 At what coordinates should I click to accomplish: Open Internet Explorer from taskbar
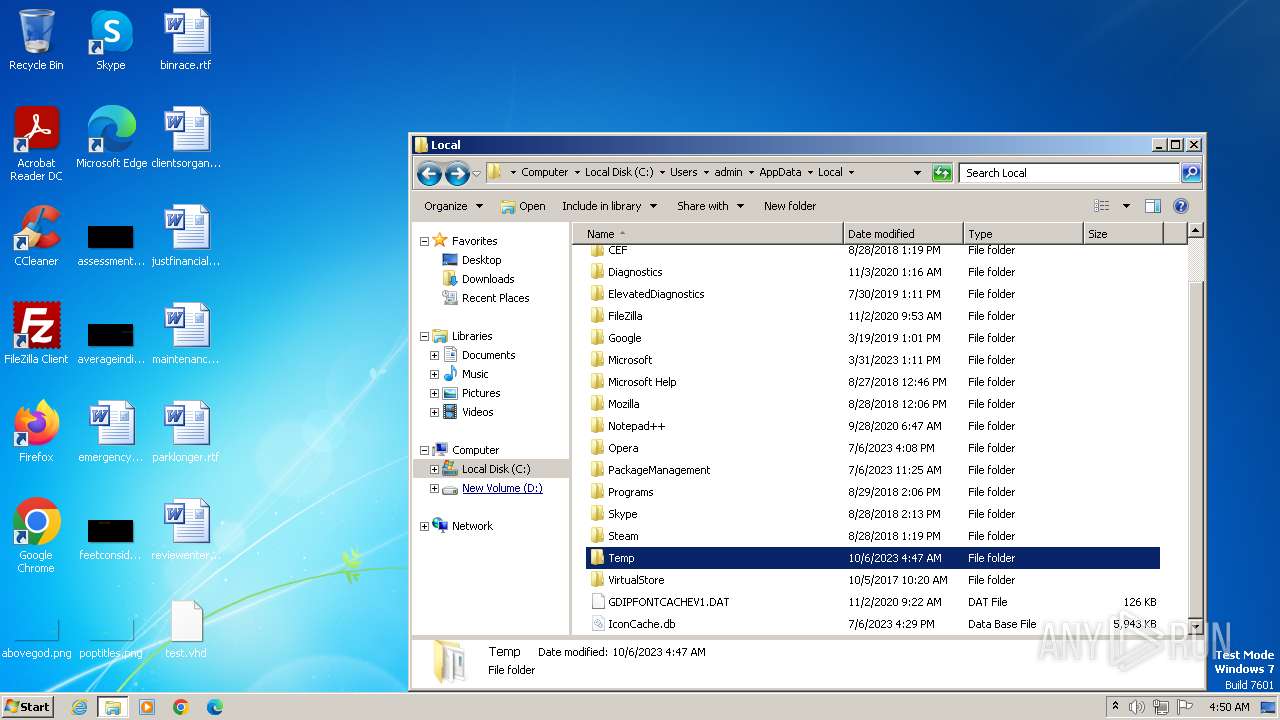point(79,707)
